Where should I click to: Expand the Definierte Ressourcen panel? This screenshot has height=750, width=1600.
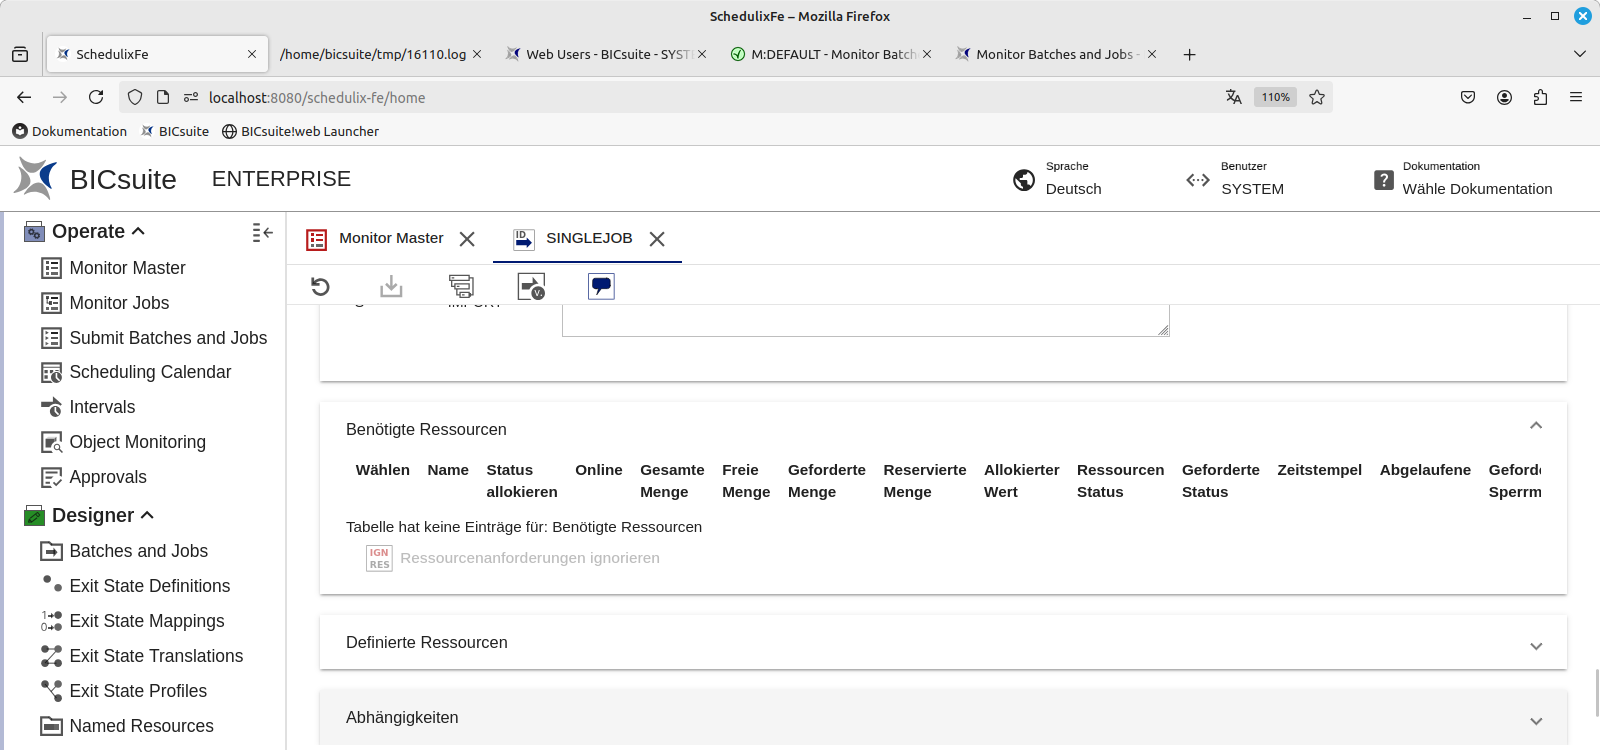point(1536,646)
